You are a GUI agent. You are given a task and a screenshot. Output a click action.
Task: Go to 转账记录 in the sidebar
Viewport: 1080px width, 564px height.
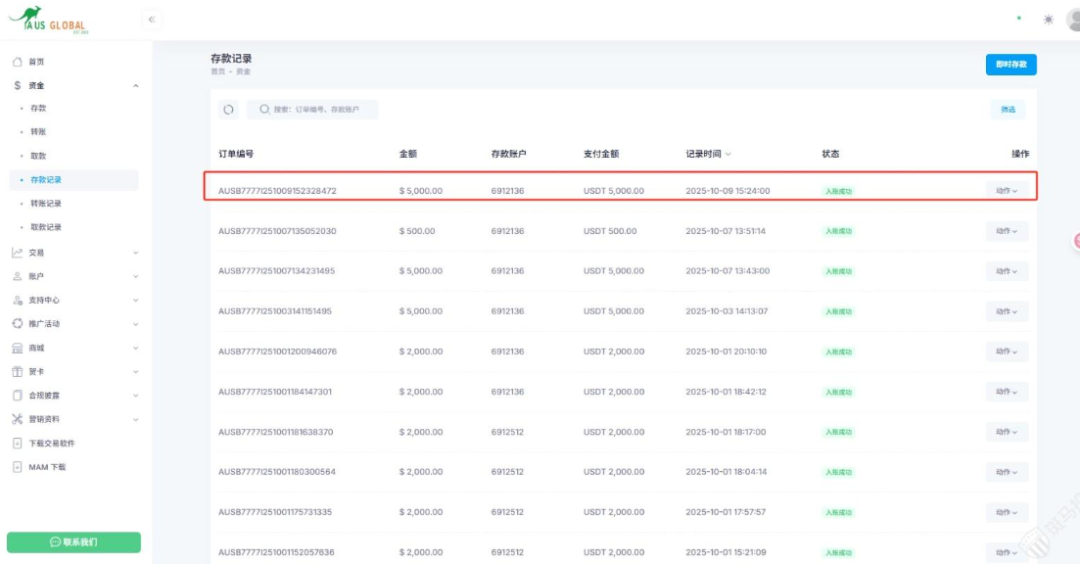(46, 203)
